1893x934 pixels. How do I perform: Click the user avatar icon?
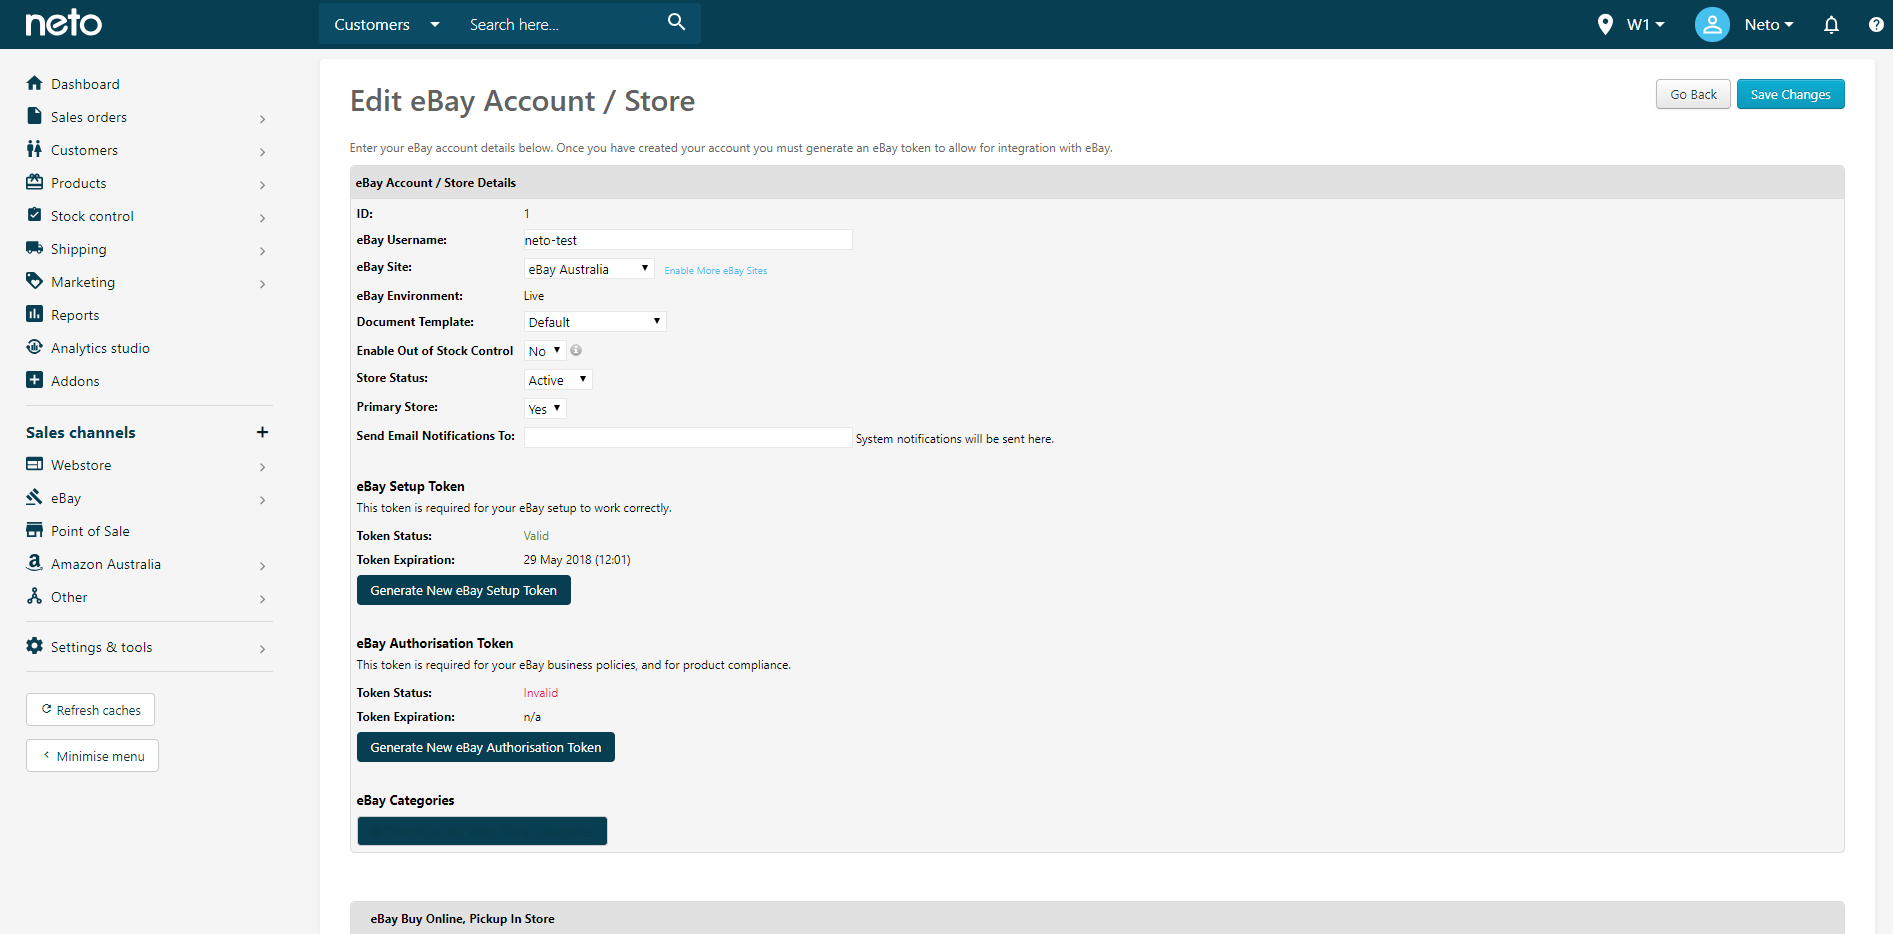(x=1712, y=24)
